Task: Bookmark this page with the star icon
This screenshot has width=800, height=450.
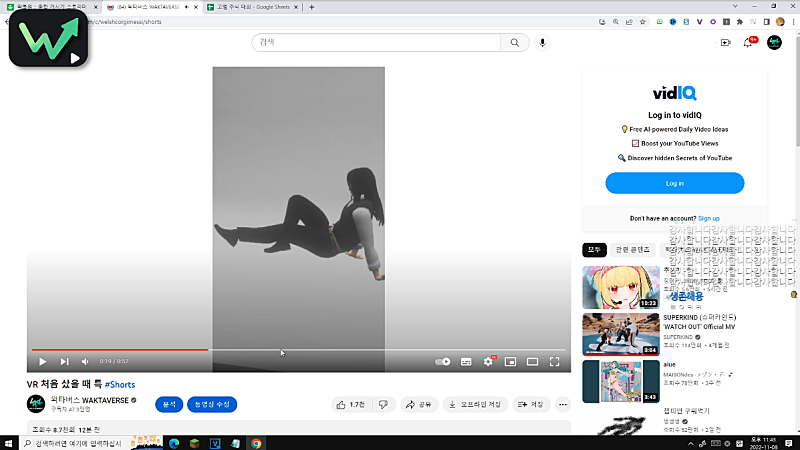Action: pos(643,22)
